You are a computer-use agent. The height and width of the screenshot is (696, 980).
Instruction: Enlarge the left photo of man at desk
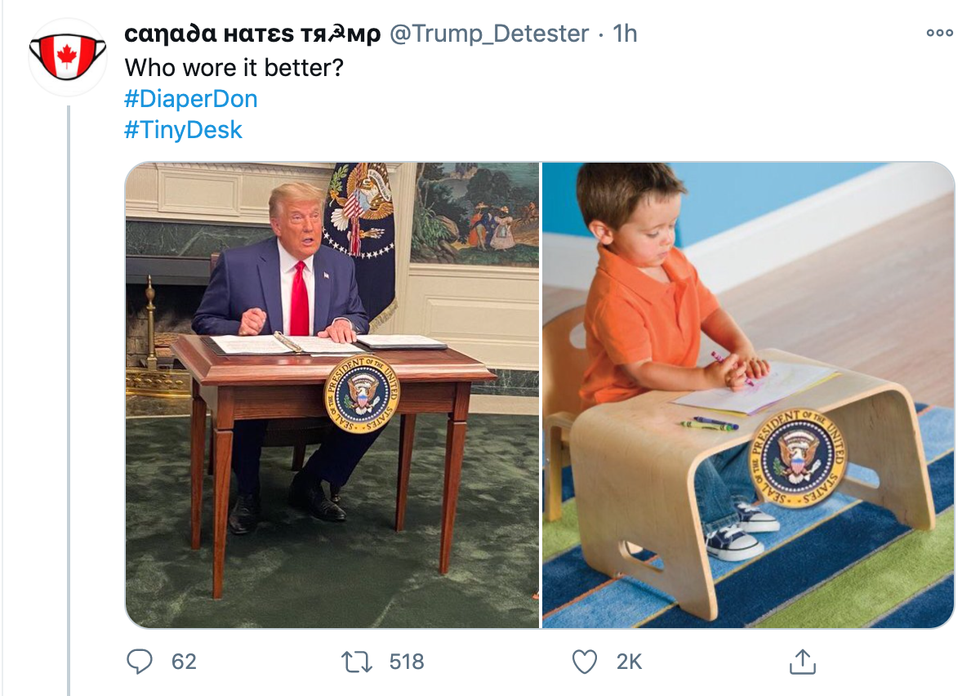[x=332, y=395]
